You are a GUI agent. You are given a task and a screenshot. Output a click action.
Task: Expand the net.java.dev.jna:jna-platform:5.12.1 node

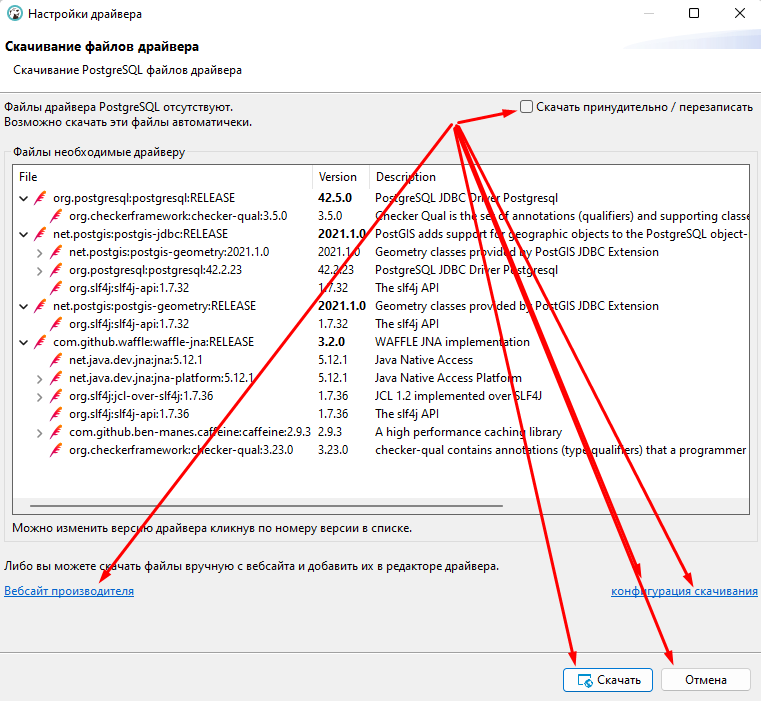(39, 378)
